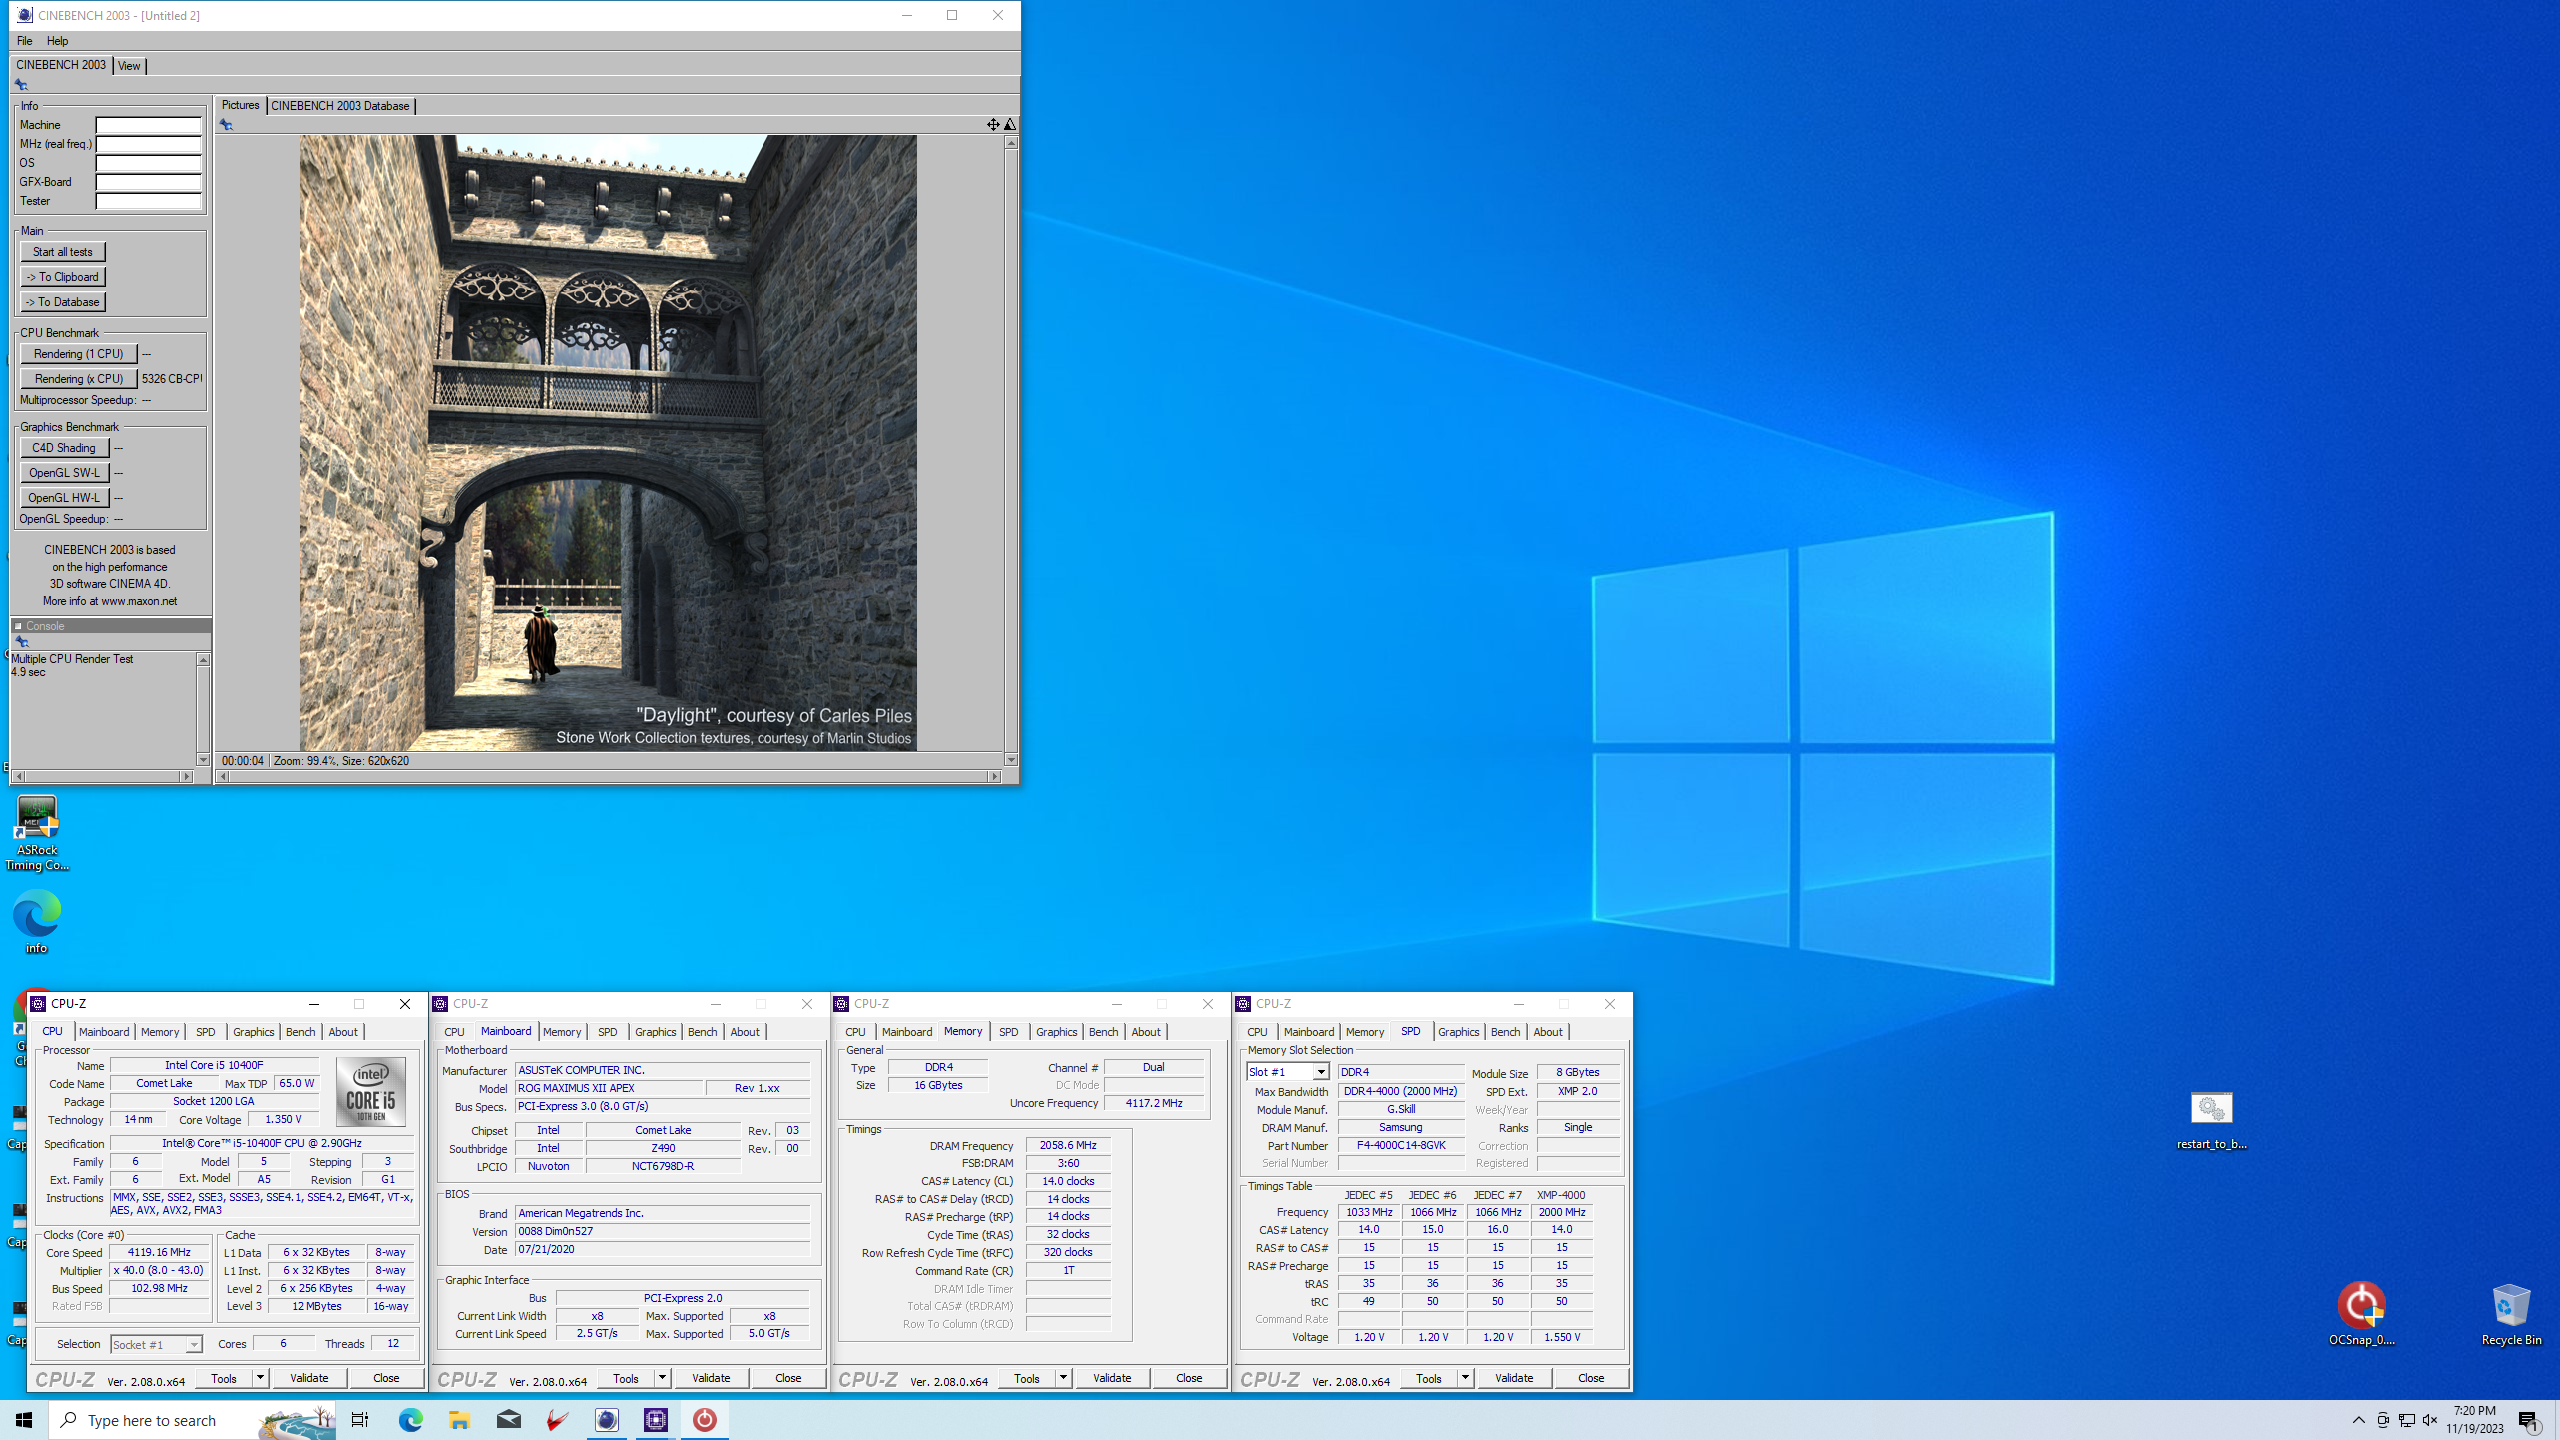Open Task View from the taskbar
2560x1440 pixels.
(x=360, y=1420)
